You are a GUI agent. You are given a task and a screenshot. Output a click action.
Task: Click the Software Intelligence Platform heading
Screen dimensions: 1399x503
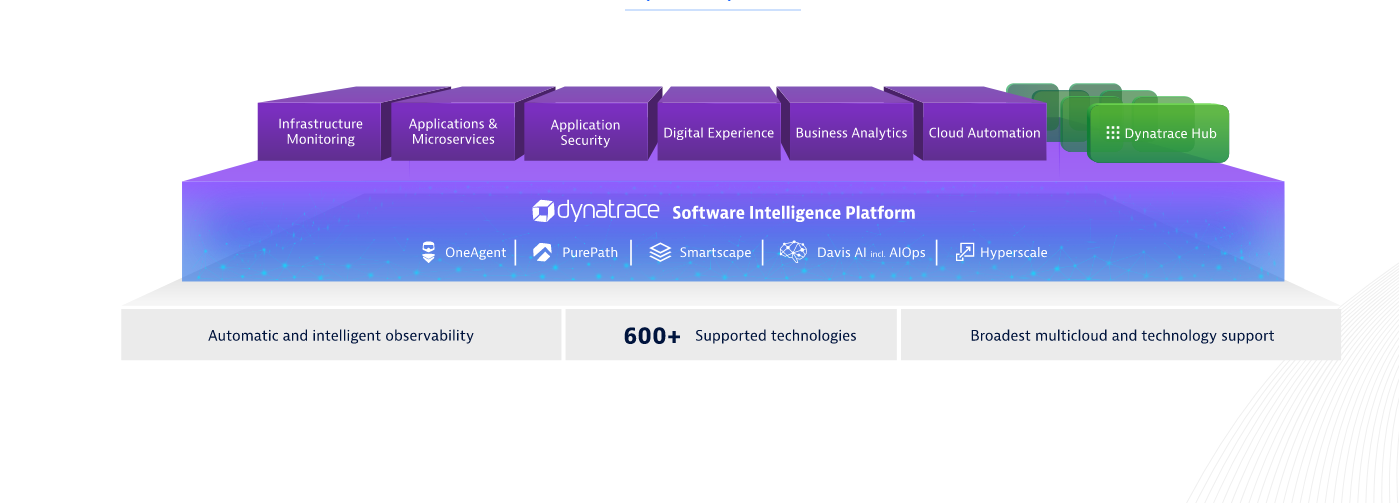794,212
